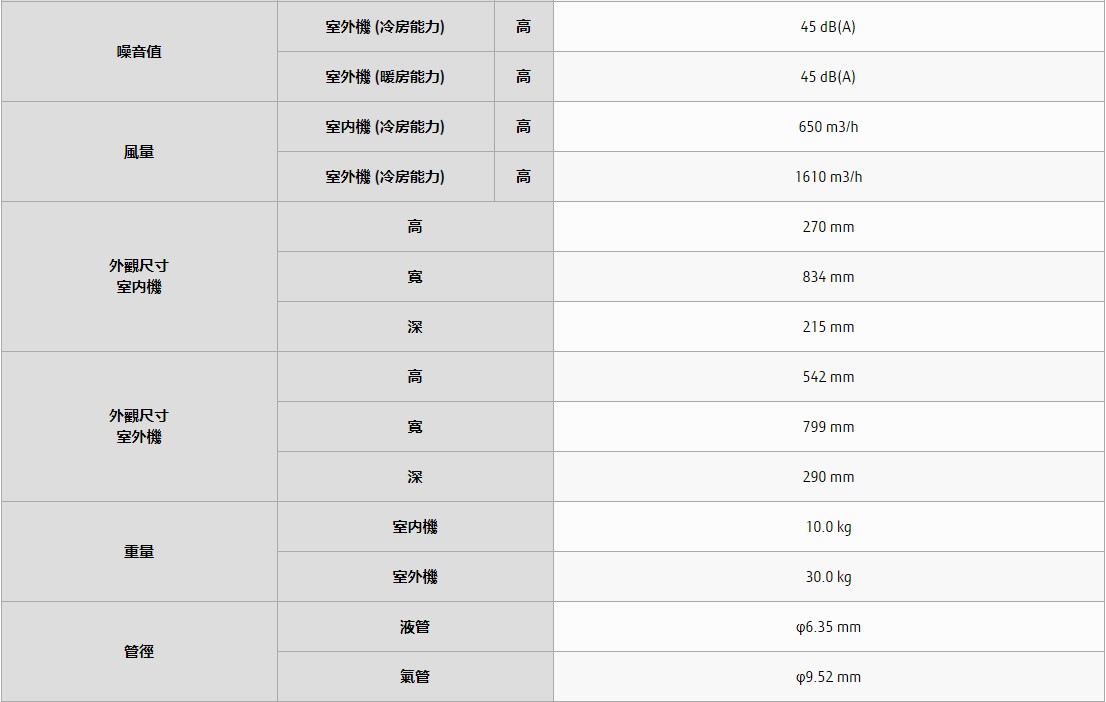Click the 噪音值 row header cell
Screen dimensions: 1106x702
(139, 52)
